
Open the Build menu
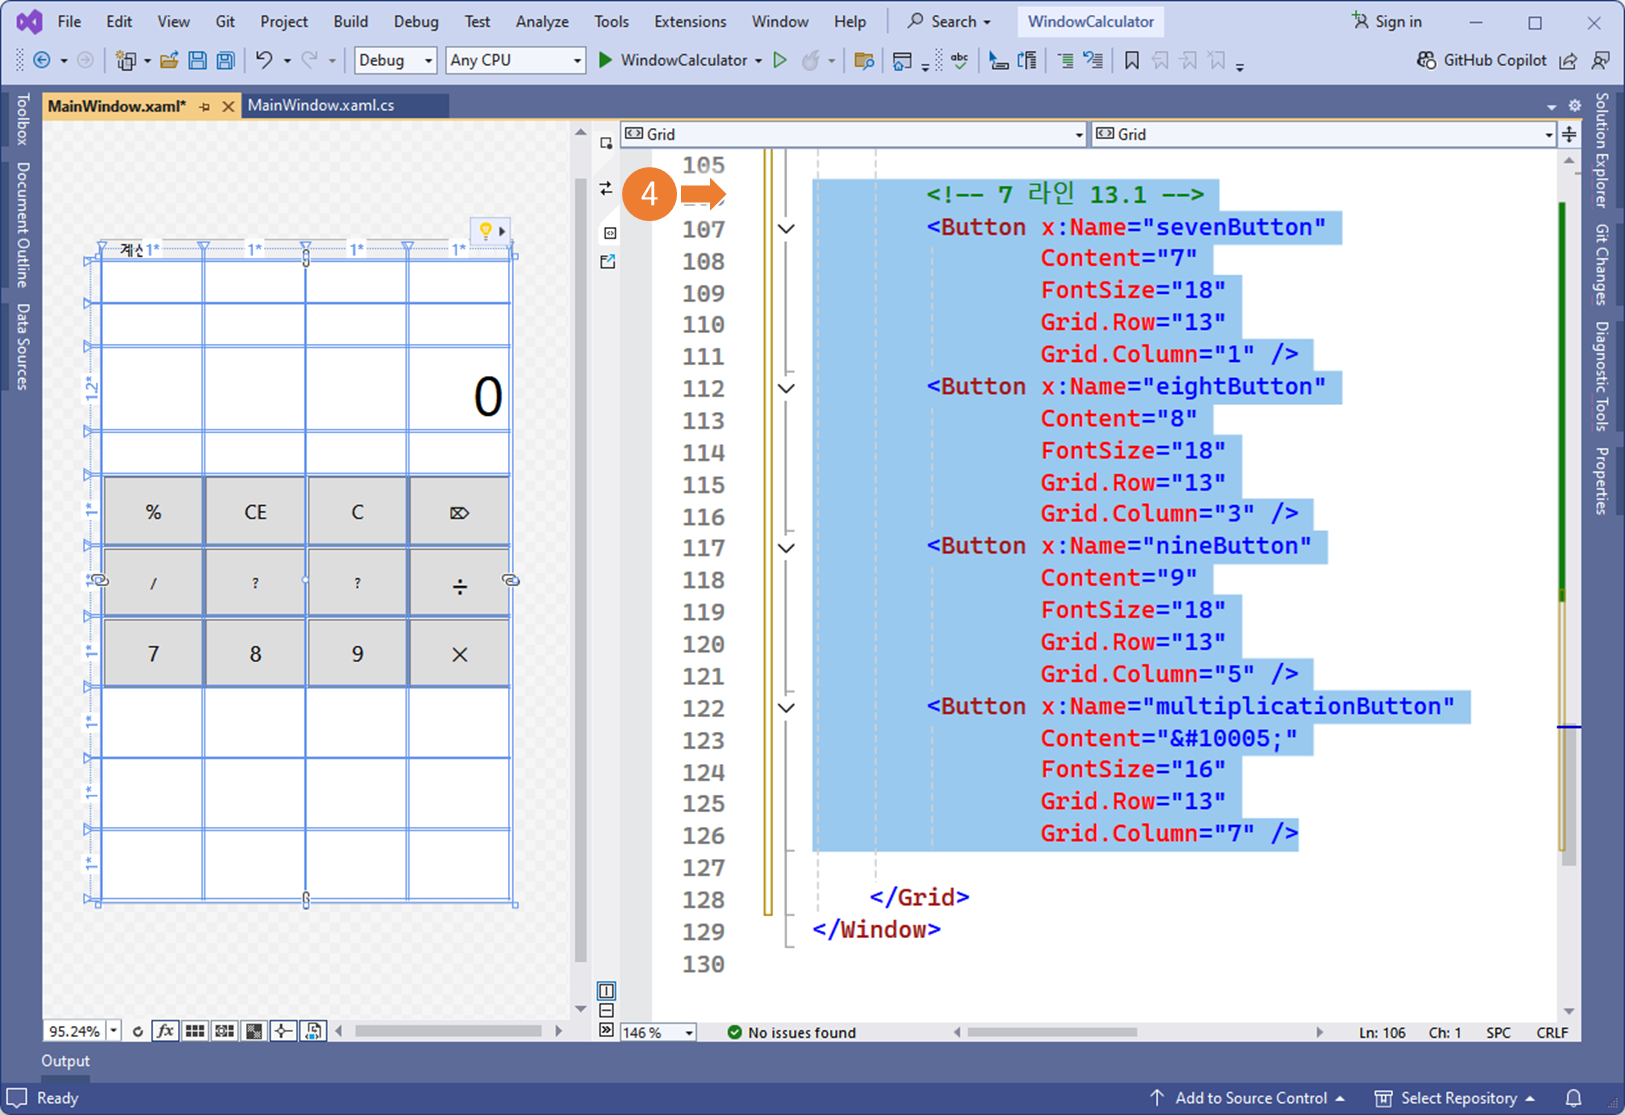(351, 21)
